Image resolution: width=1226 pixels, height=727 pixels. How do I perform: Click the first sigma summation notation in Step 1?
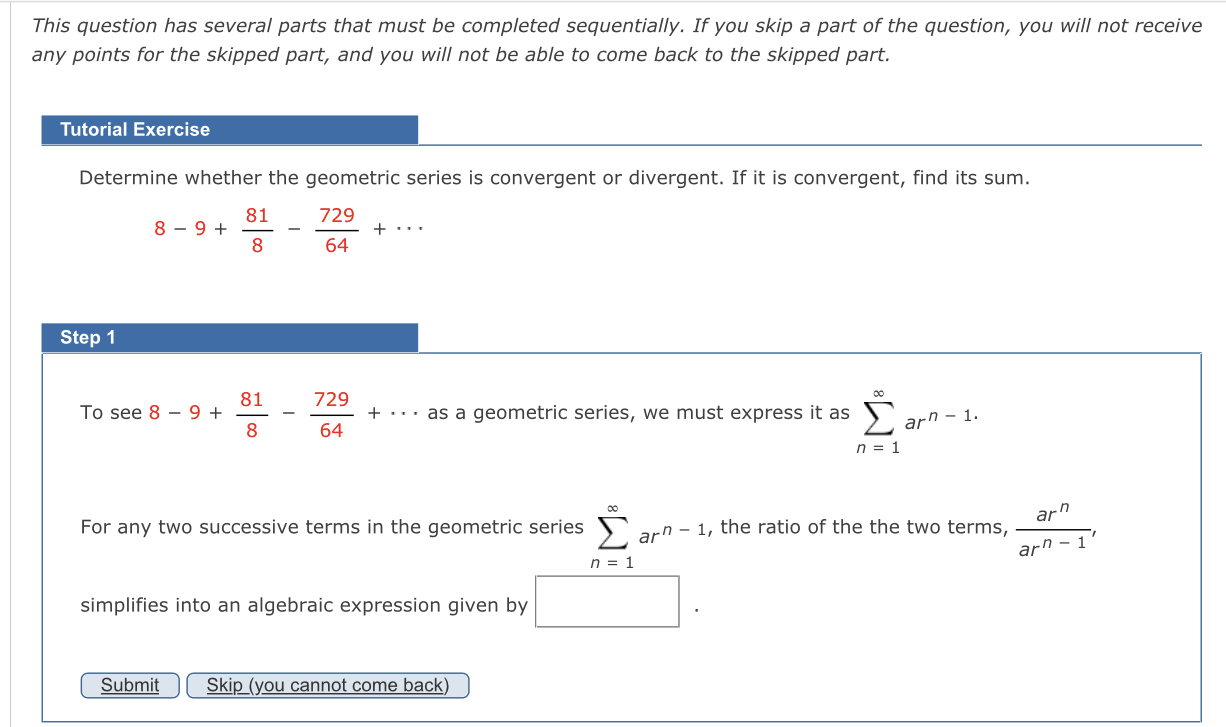[878, 420]
